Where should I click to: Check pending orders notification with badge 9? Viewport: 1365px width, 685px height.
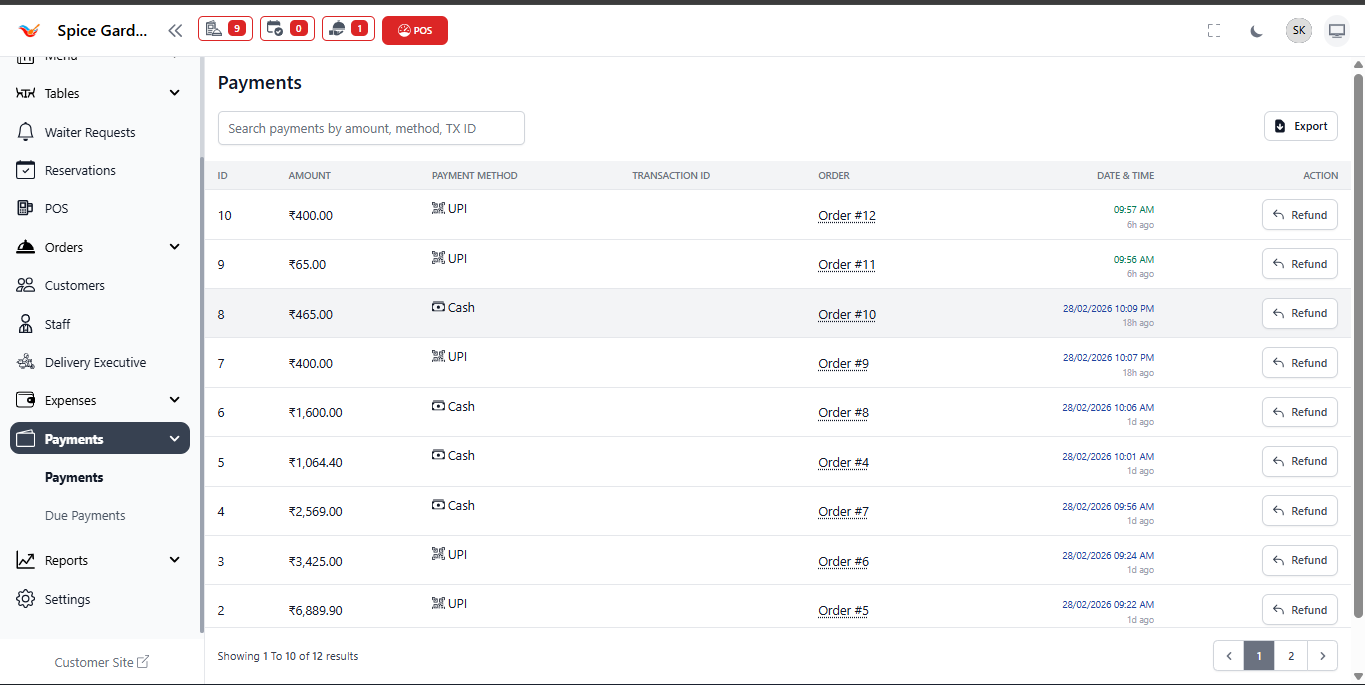(225, 29)
